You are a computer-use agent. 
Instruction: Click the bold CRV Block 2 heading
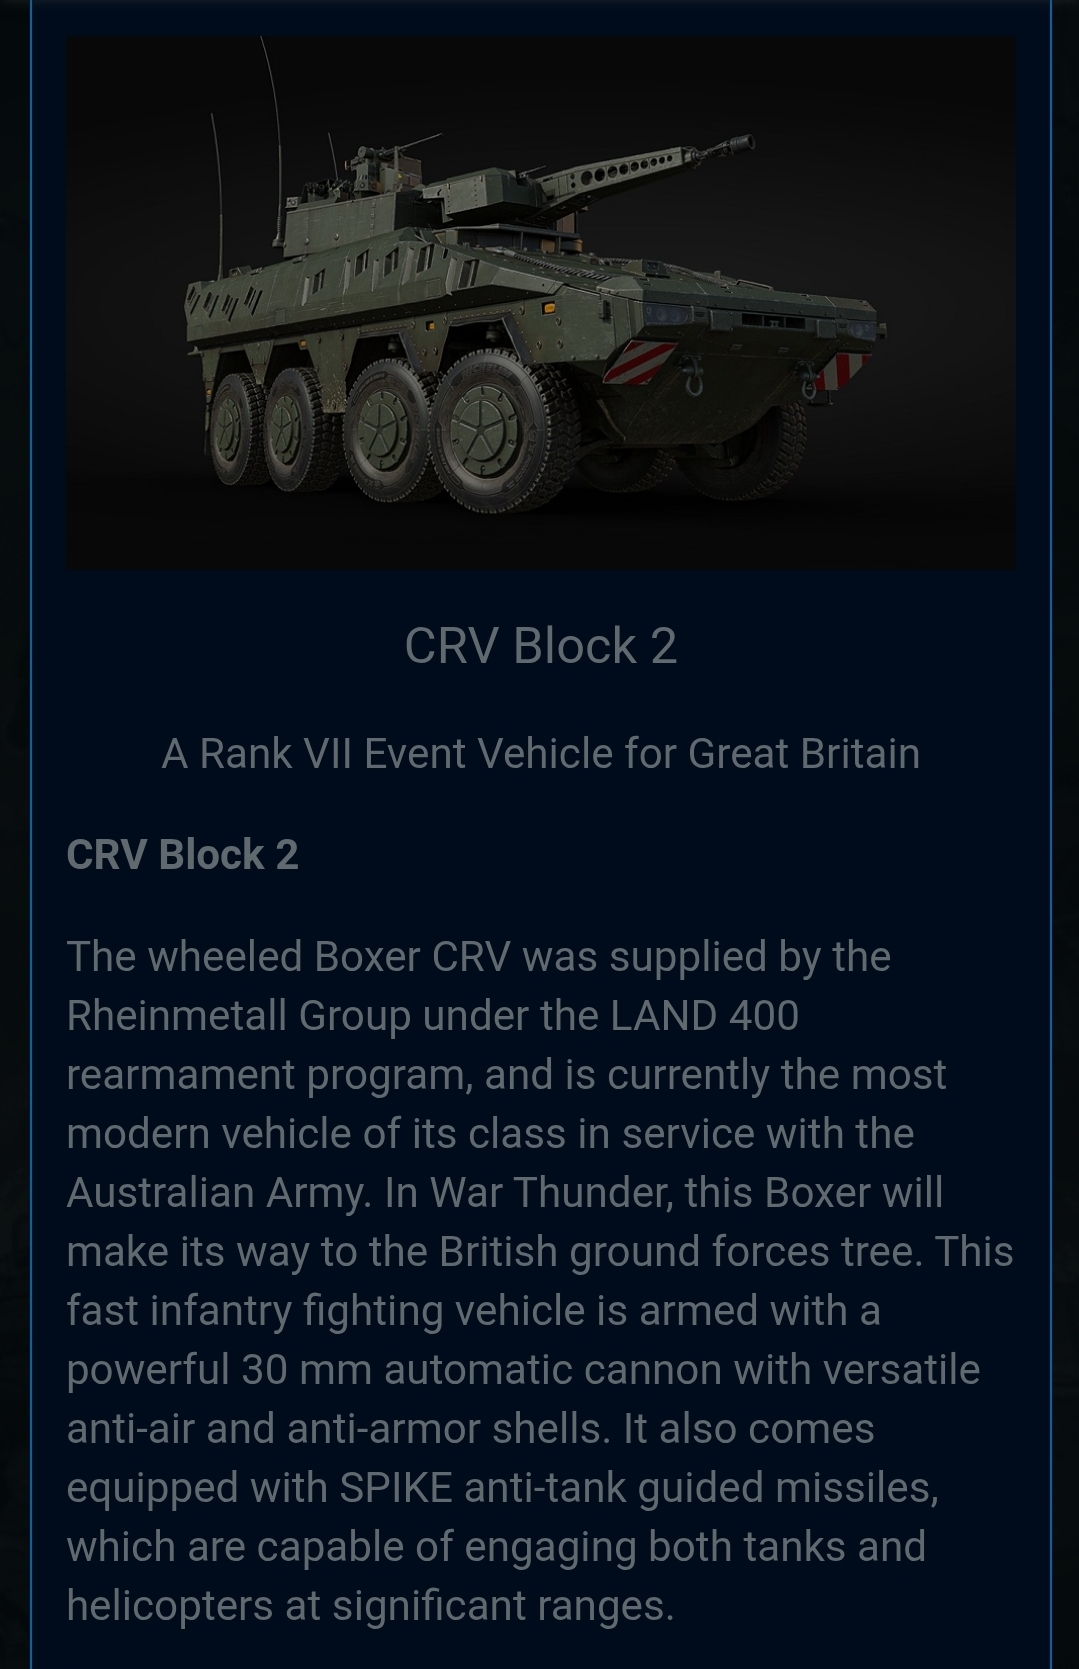(182, 854)
